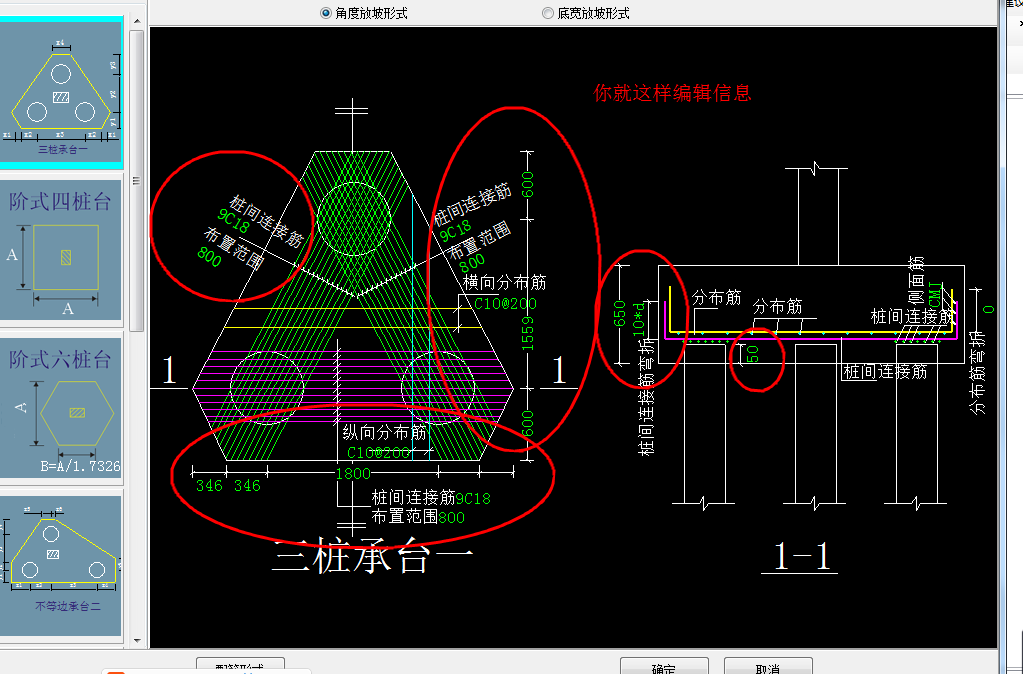This screenshot has width=1023, height=674.
Task: Edit the 650 height value in section 1-1
Action: pos(620,314)
